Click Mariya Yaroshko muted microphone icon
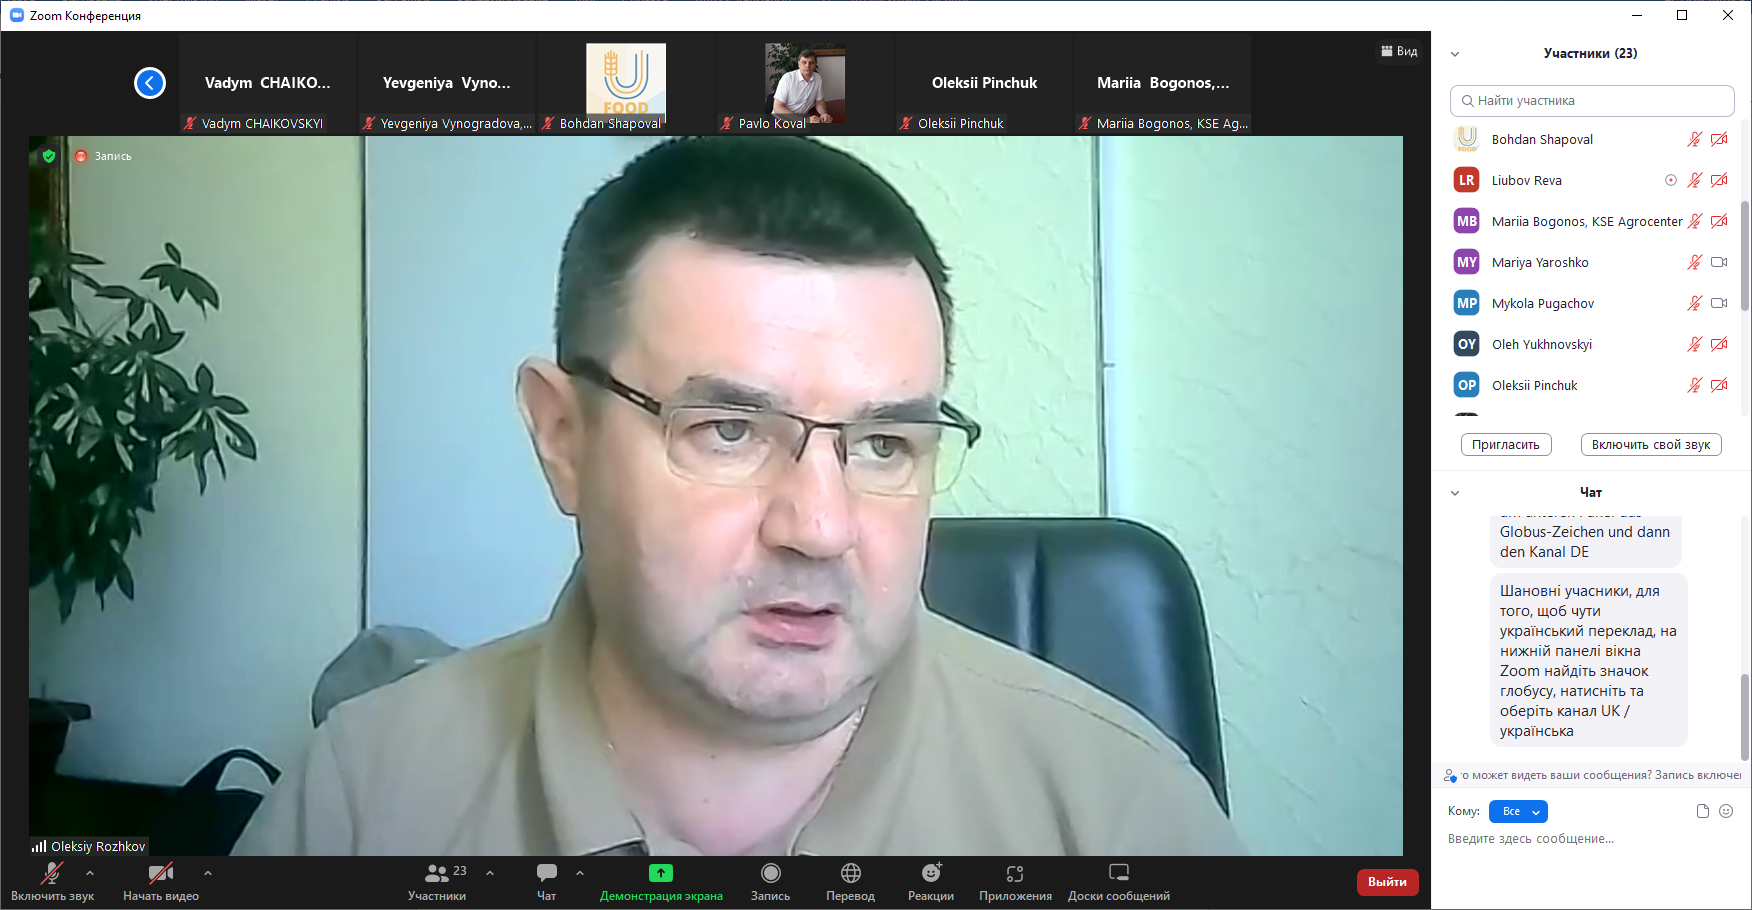 point(1694,263)
